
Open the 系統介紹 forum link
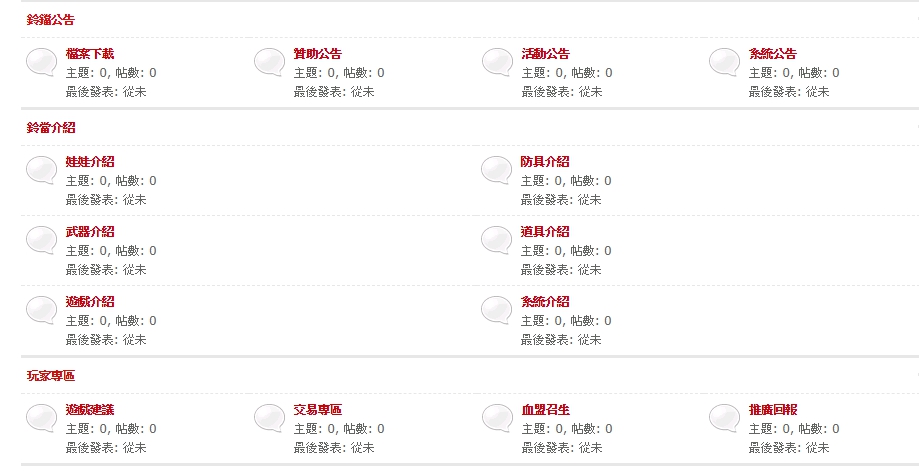[545, 302]
